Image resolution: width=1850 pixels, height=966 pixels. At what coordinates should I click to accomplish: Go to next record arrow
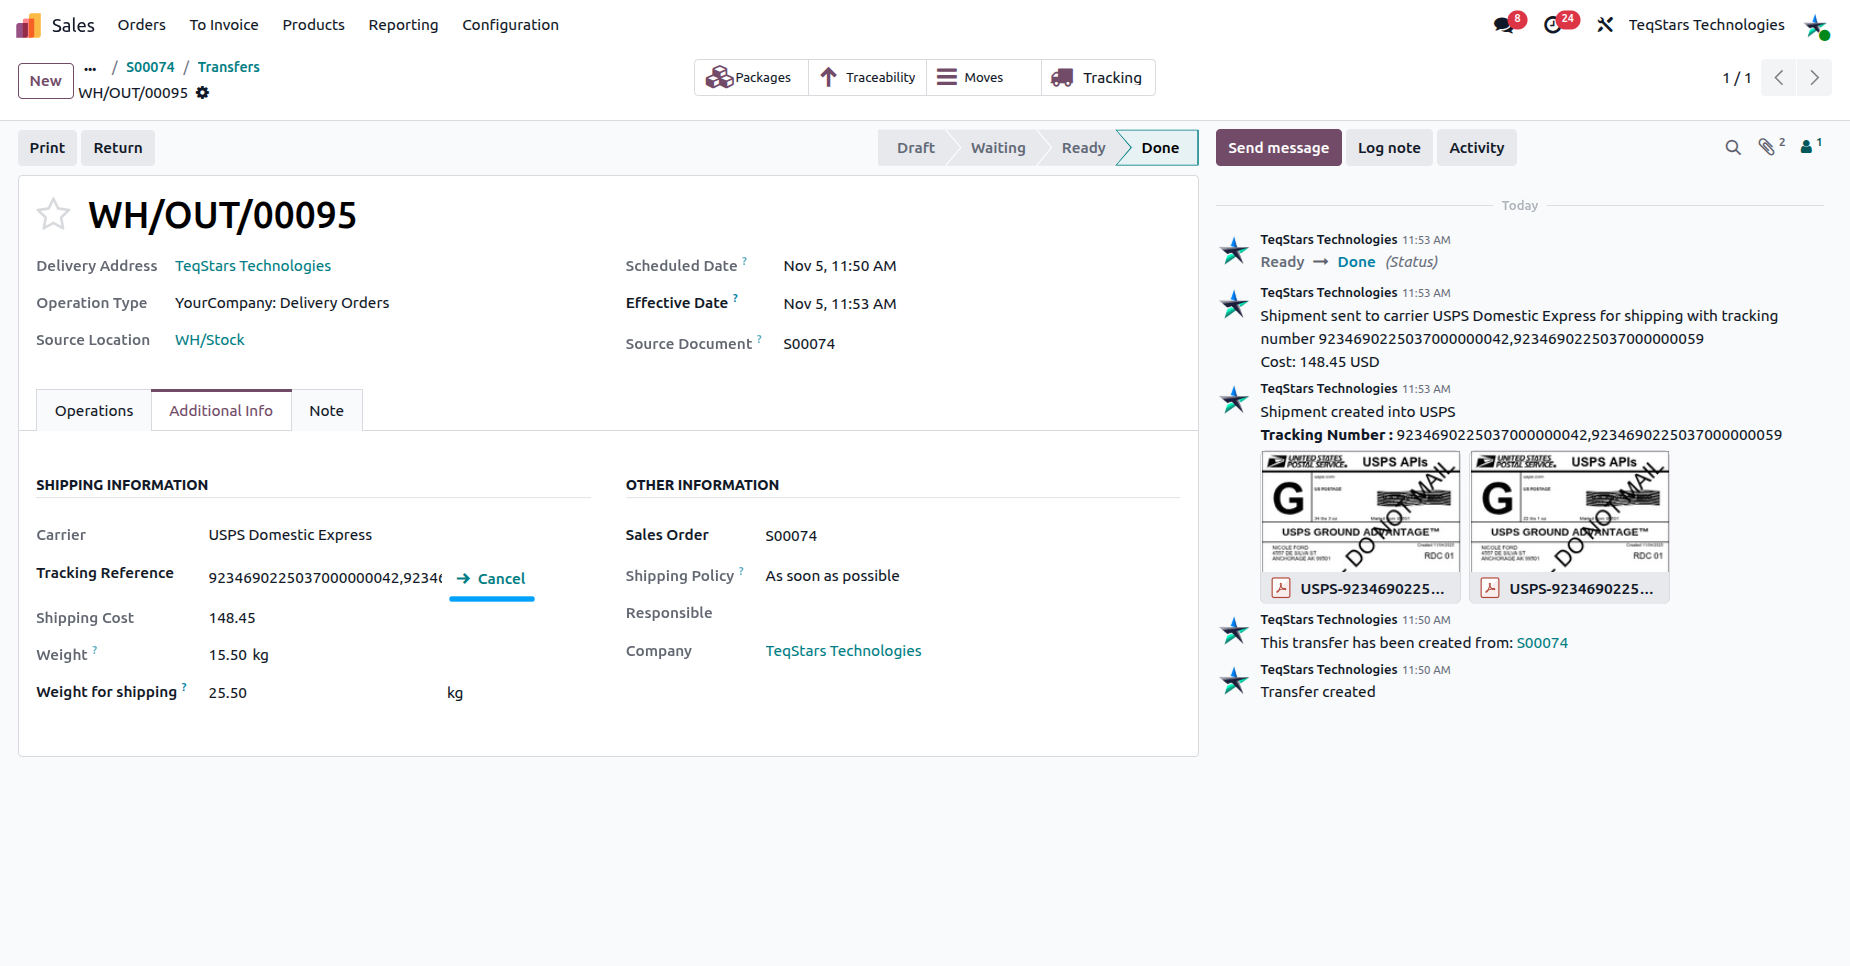1814,78
